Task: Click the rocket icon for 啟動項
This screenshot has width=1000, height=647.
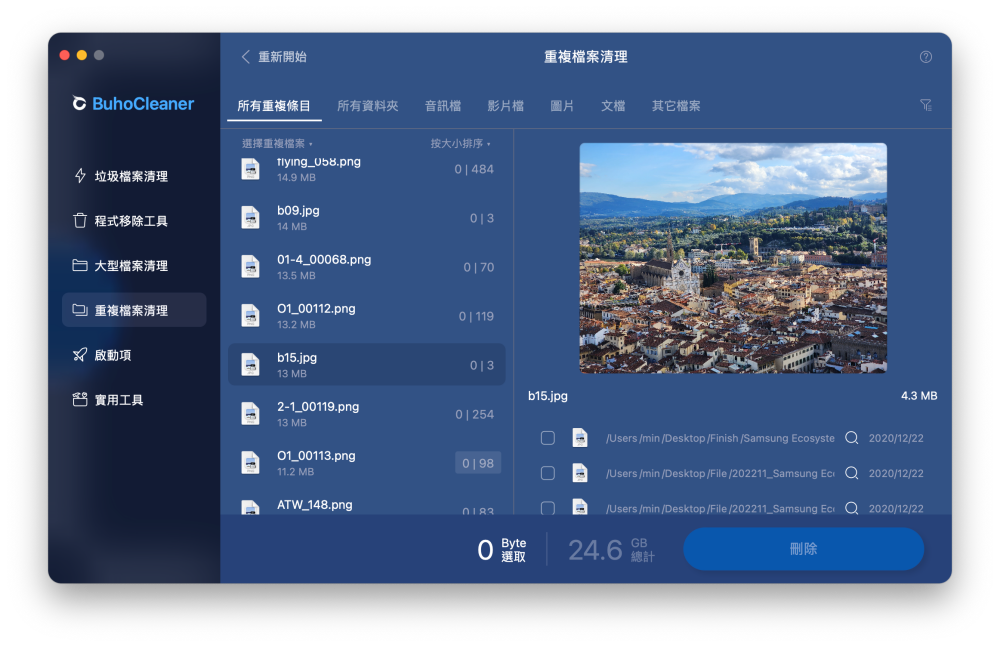Action: point(80,355)
